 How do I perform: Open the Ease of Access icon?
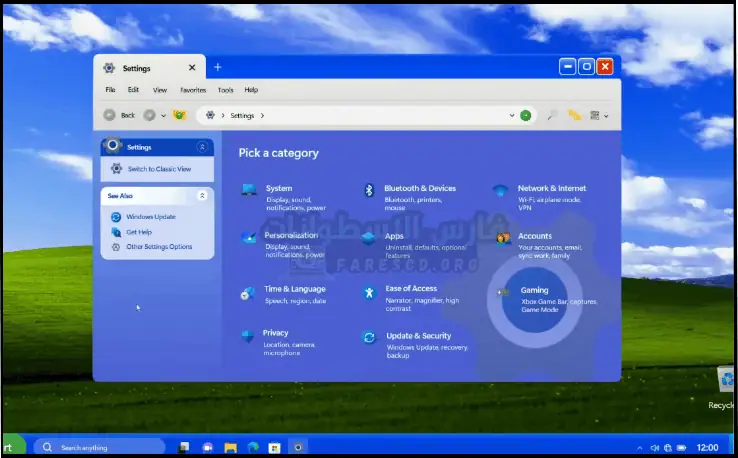[369, 293]
